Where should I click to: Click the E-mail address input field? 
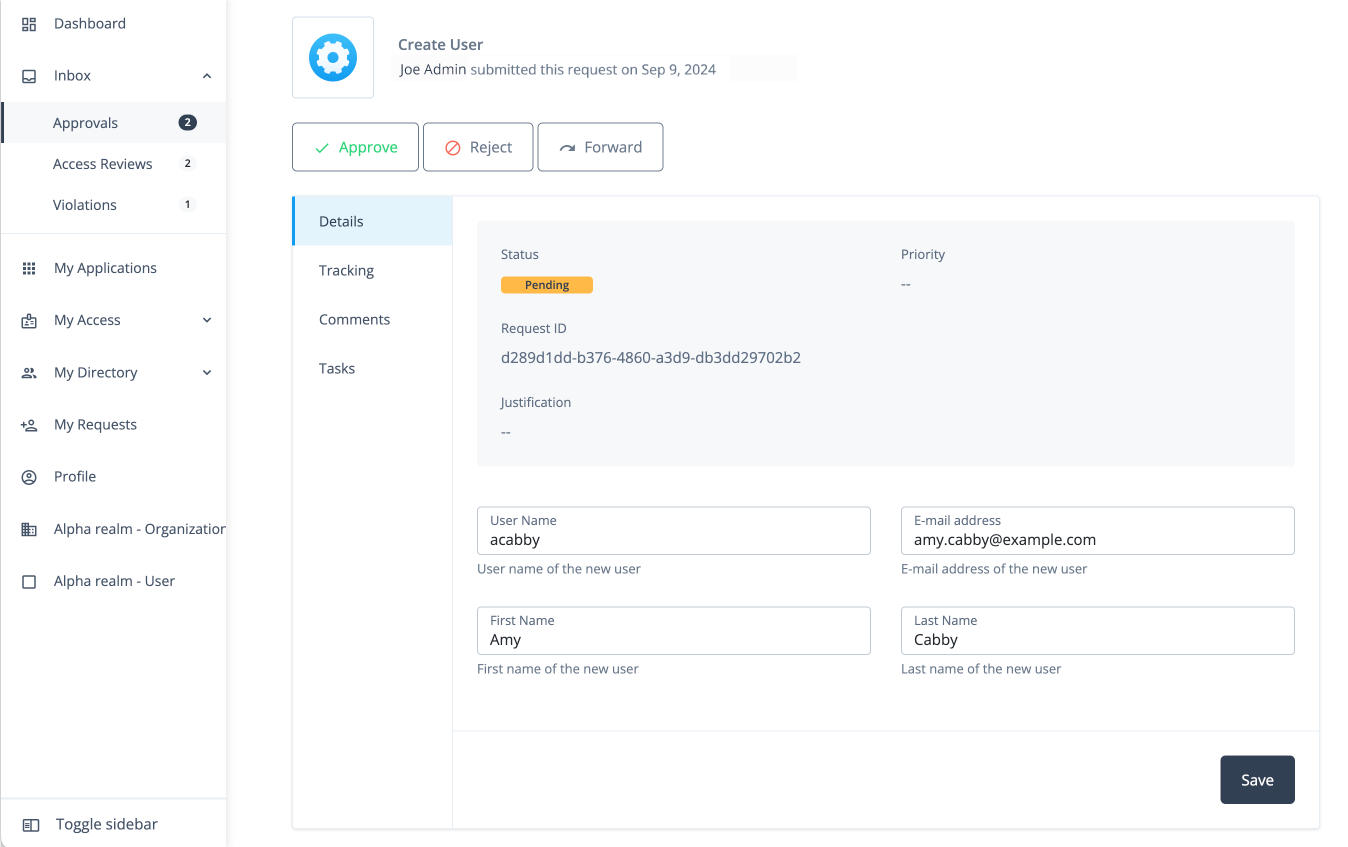pos(1097,540)
